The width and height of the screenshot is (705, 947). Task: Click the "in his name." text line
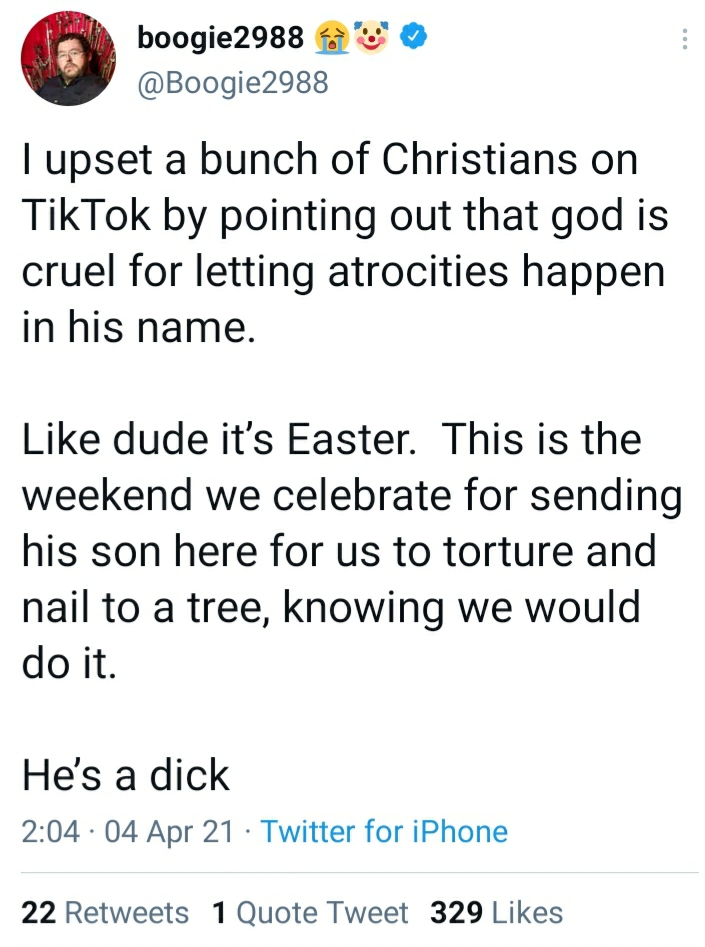click(133, 327)
